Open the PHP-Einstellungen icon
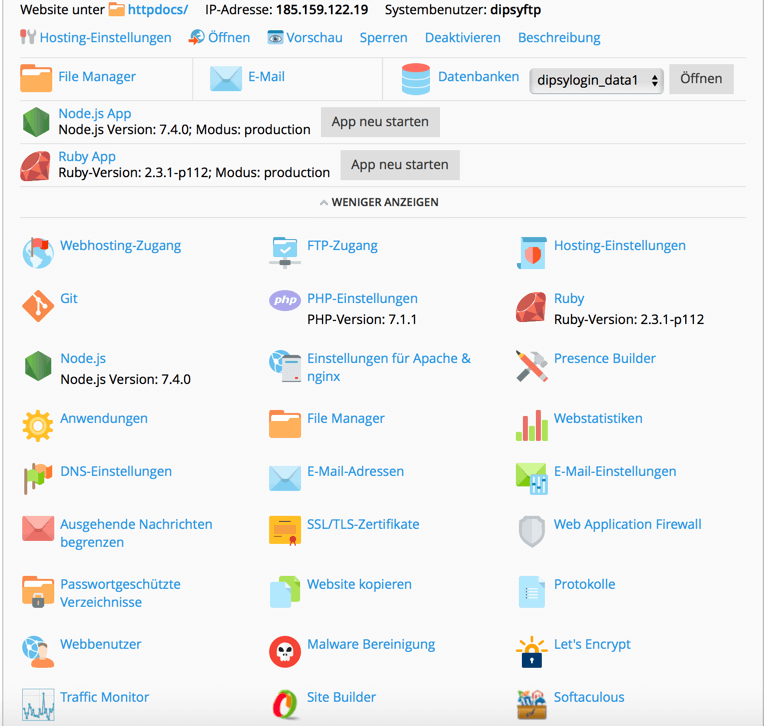764x726 pixels. 285,300
